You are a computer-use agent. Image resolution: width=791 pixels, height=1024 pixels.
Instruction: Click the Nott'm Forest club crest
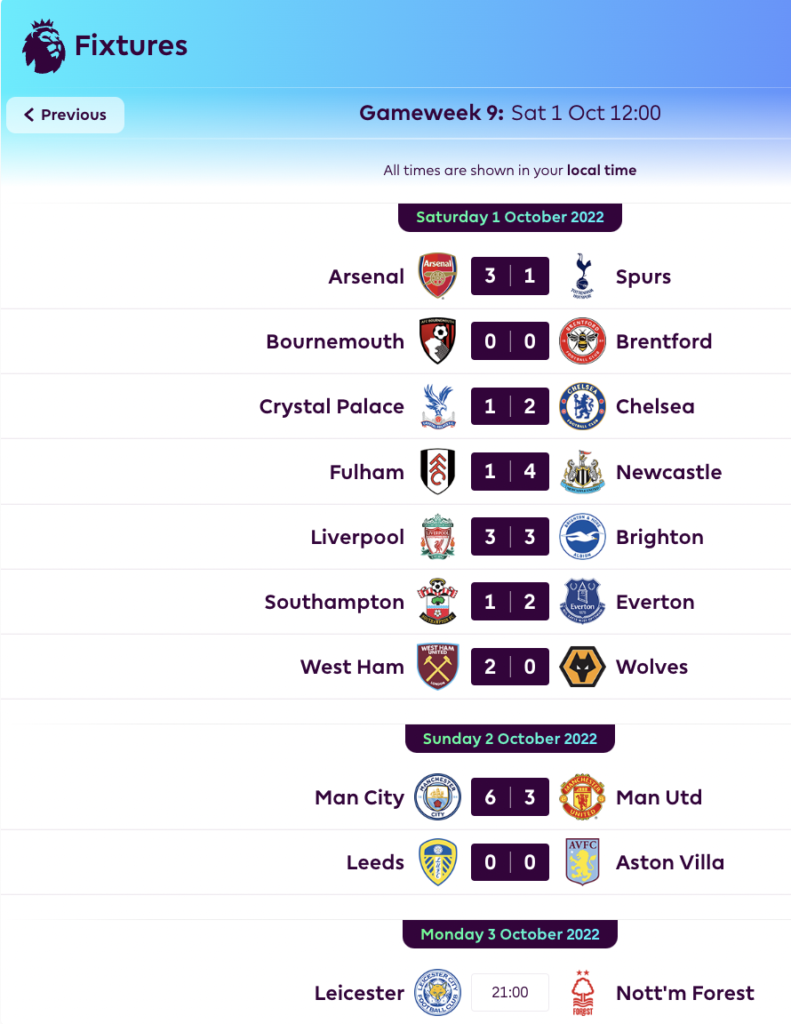[x=582, y=993]
